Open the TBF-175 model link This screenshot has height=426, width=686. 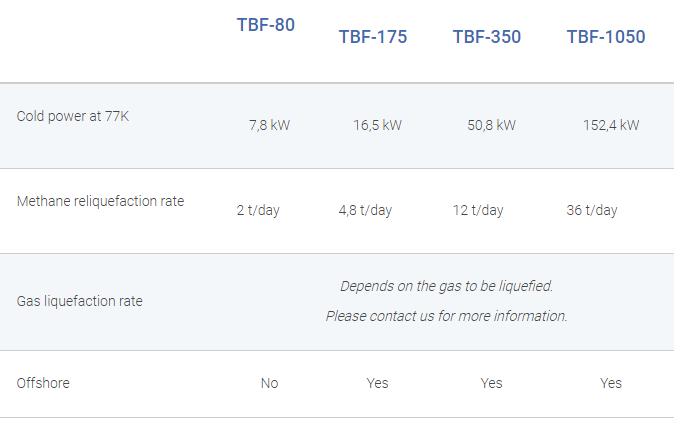pyautogui.click(x=373, y=37)
